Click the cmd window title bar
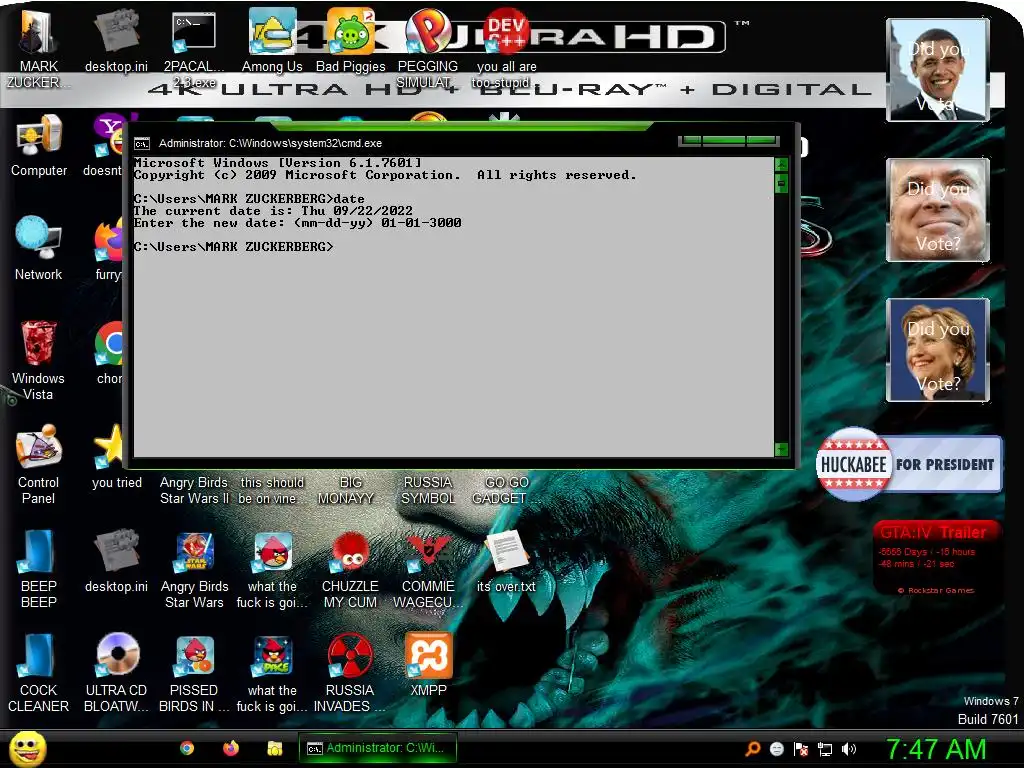Viewport: 1024px width, 768px height. point(405,143)
